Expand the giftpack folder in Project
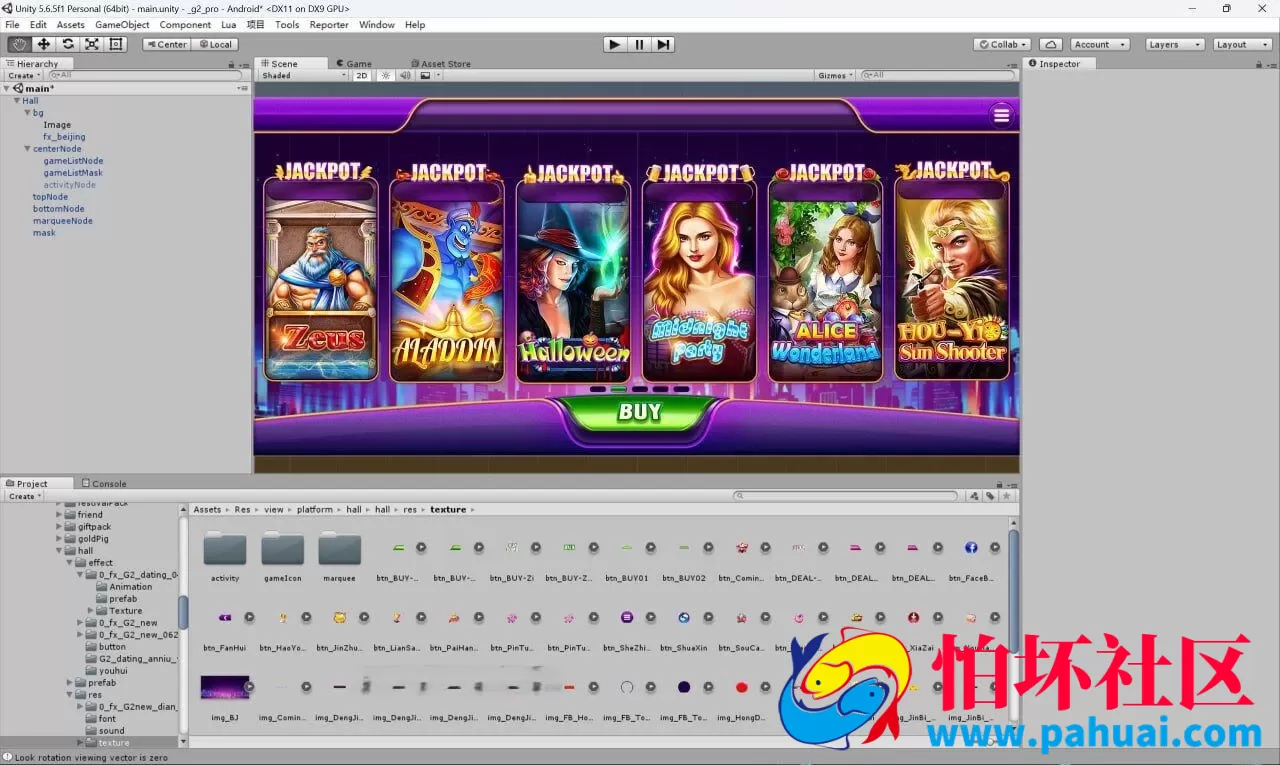1280x765 pixels. tap(60, 527)
